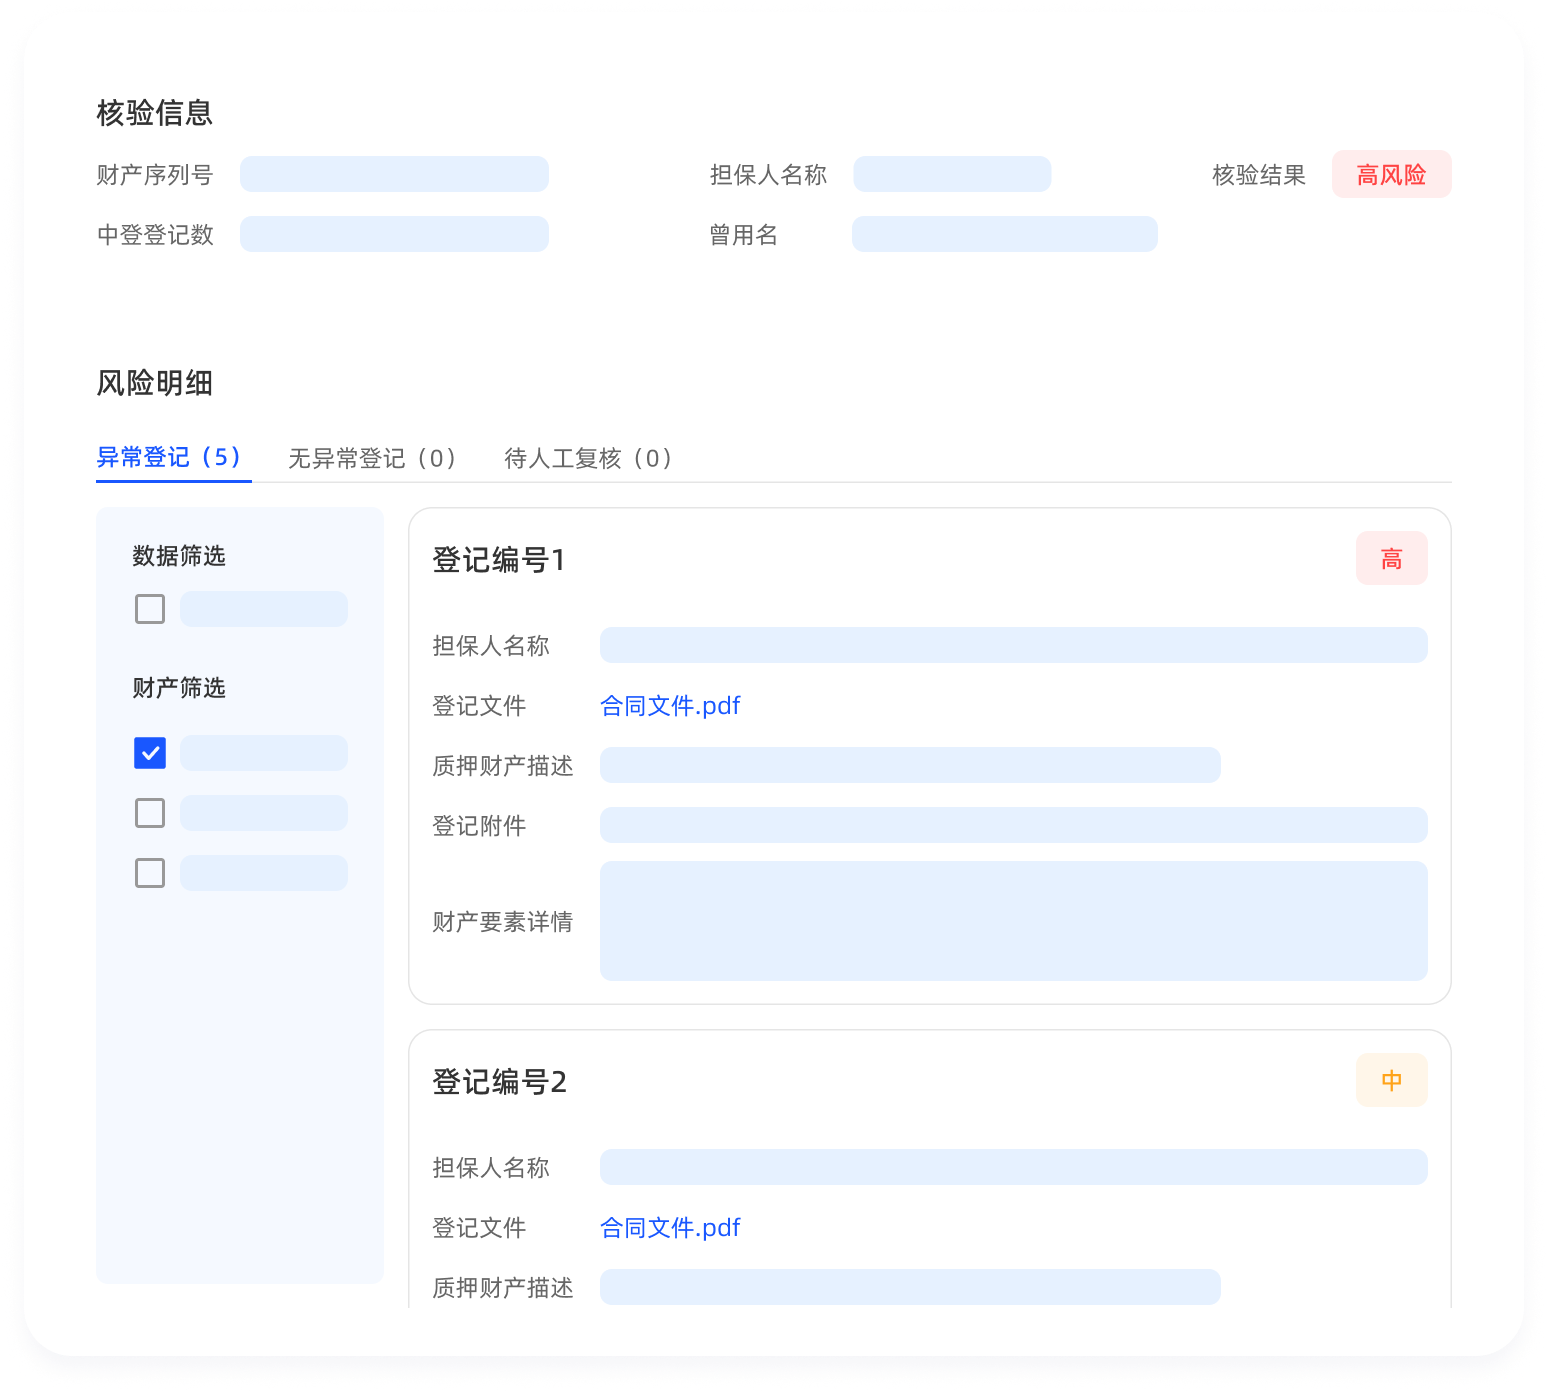Open 合同文件.pdf in 登记编号1 card
This screenshot has height=1392, width=1548.
(x=669, y=706)
